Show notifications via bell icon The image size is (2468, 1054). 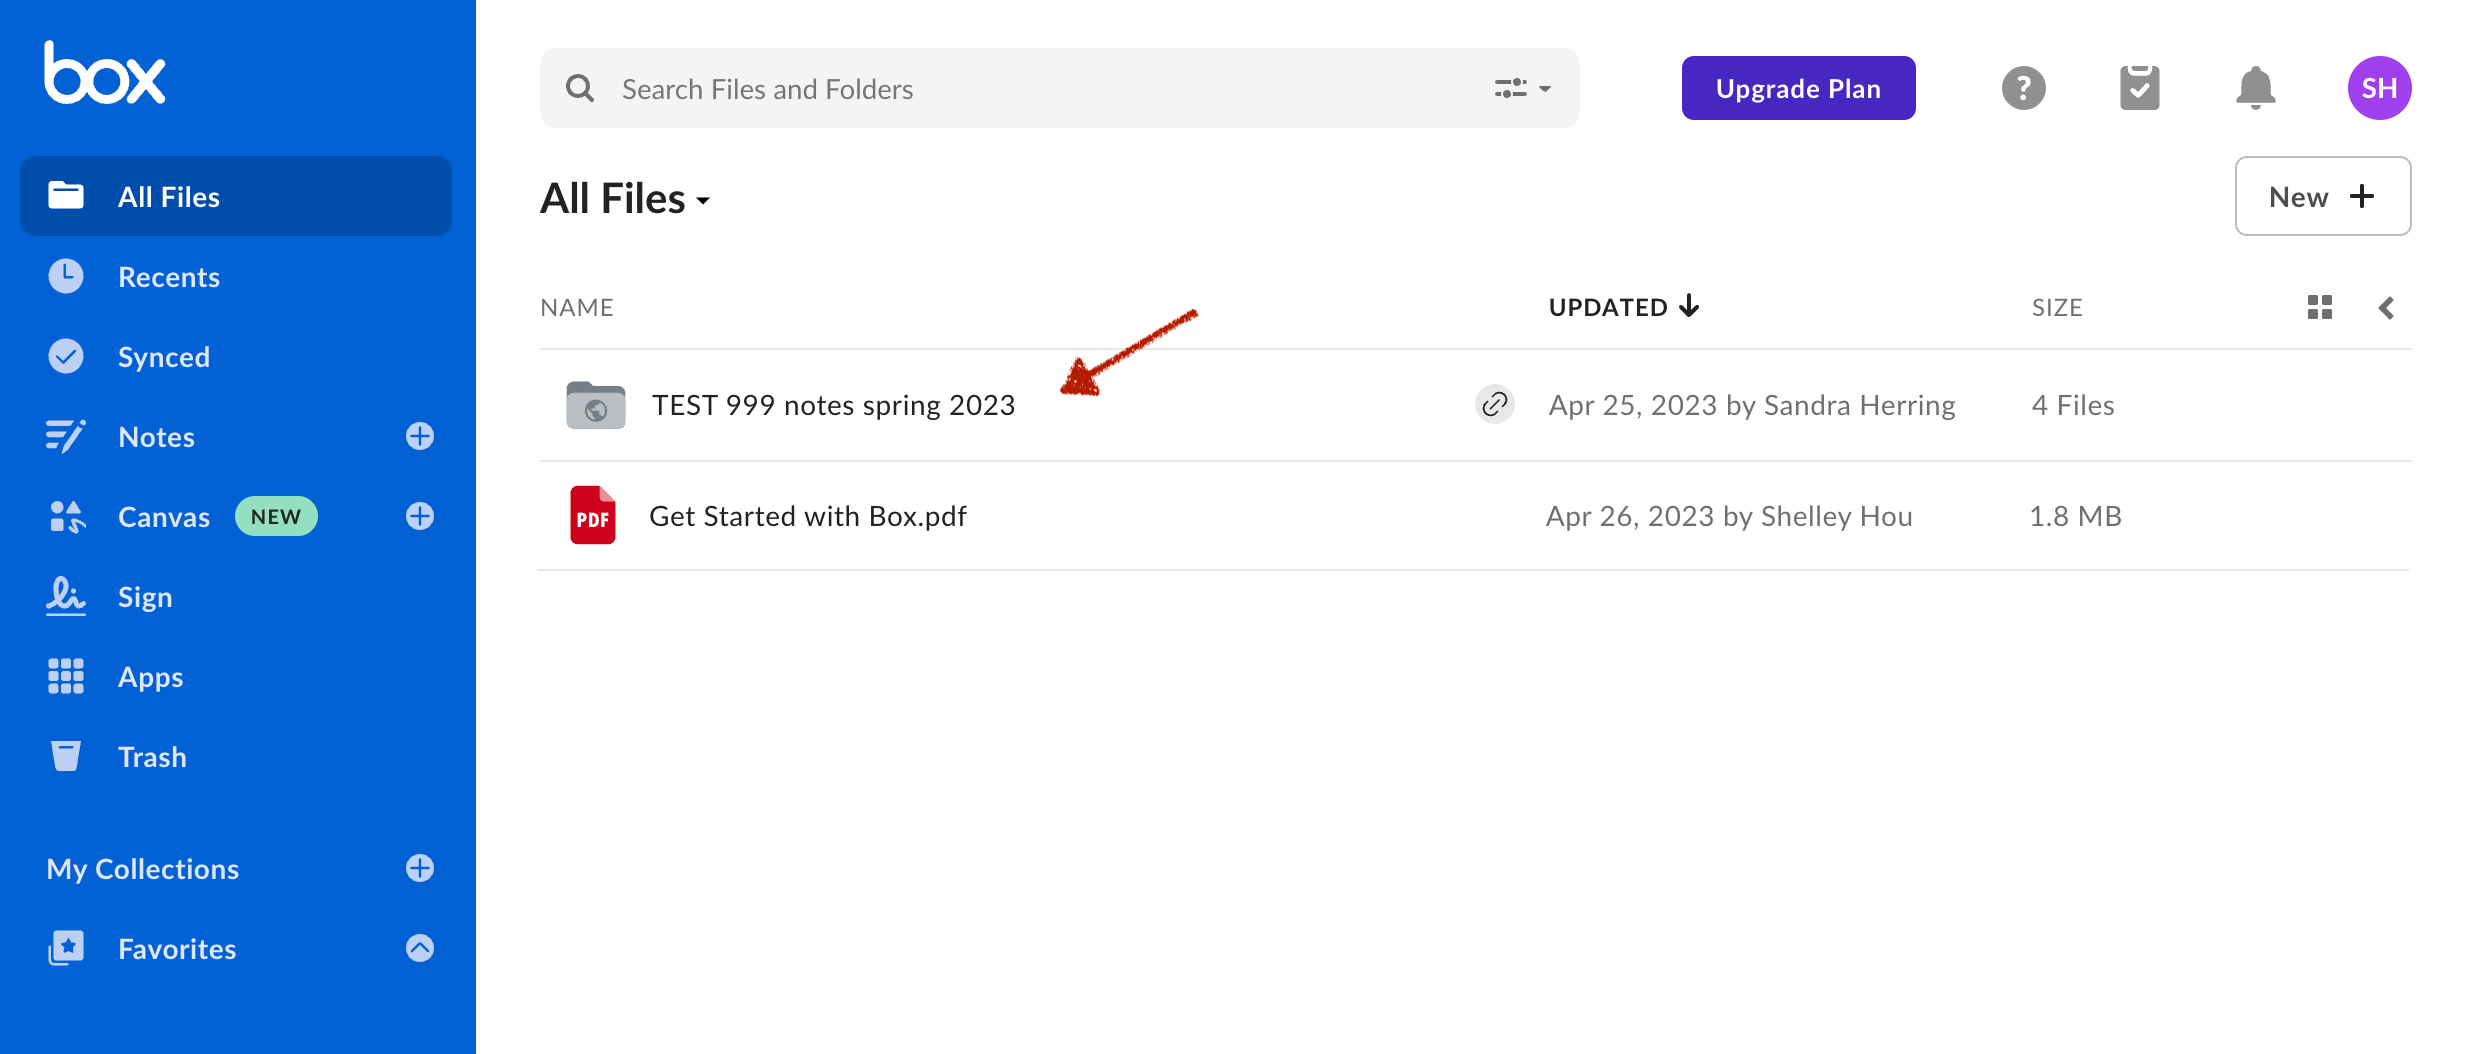2255,88
